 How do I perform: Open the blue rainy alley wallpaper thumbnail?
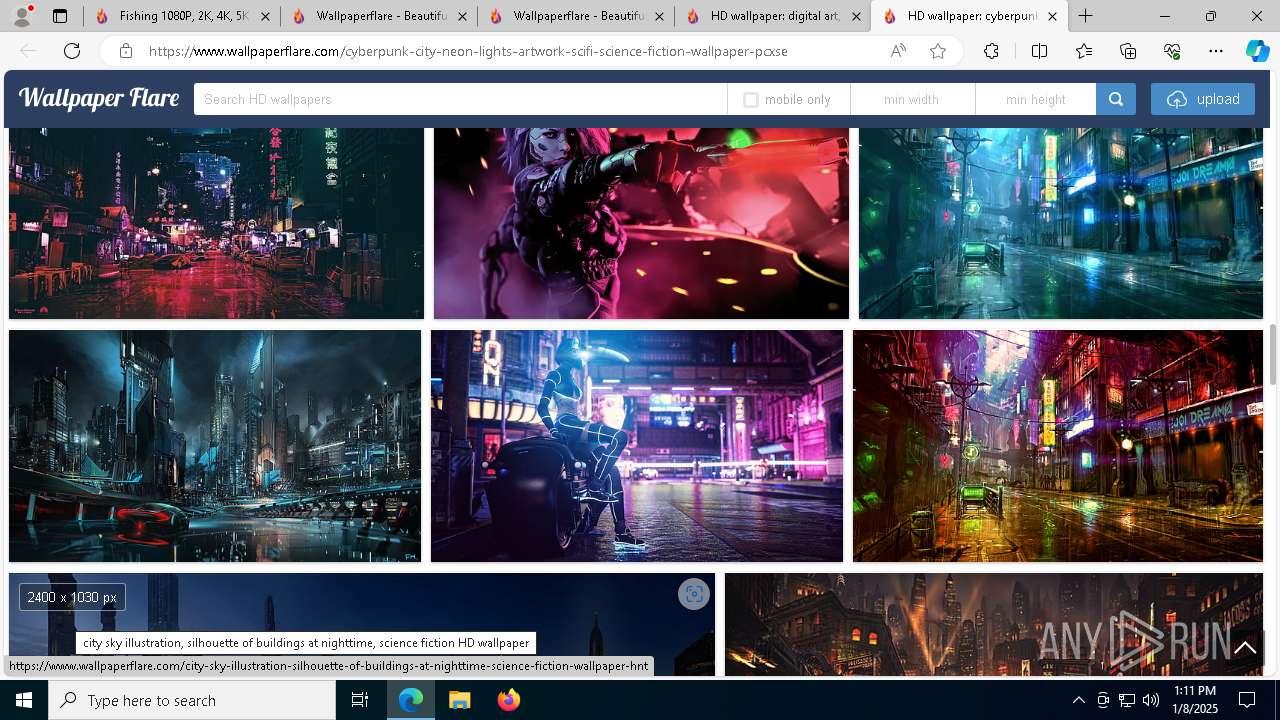1061,223
